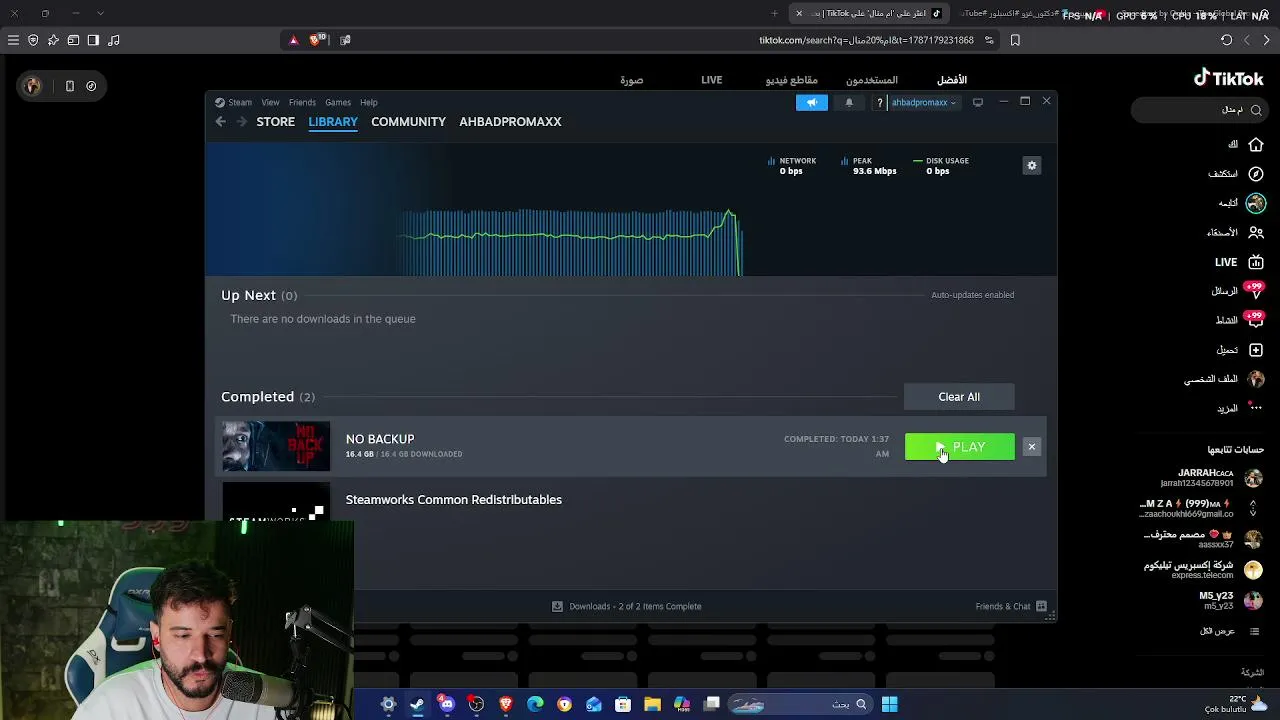This screenshot has width=1280, height=720.
Task: Open the browser music note icon
Action: [x=113, y=40]
